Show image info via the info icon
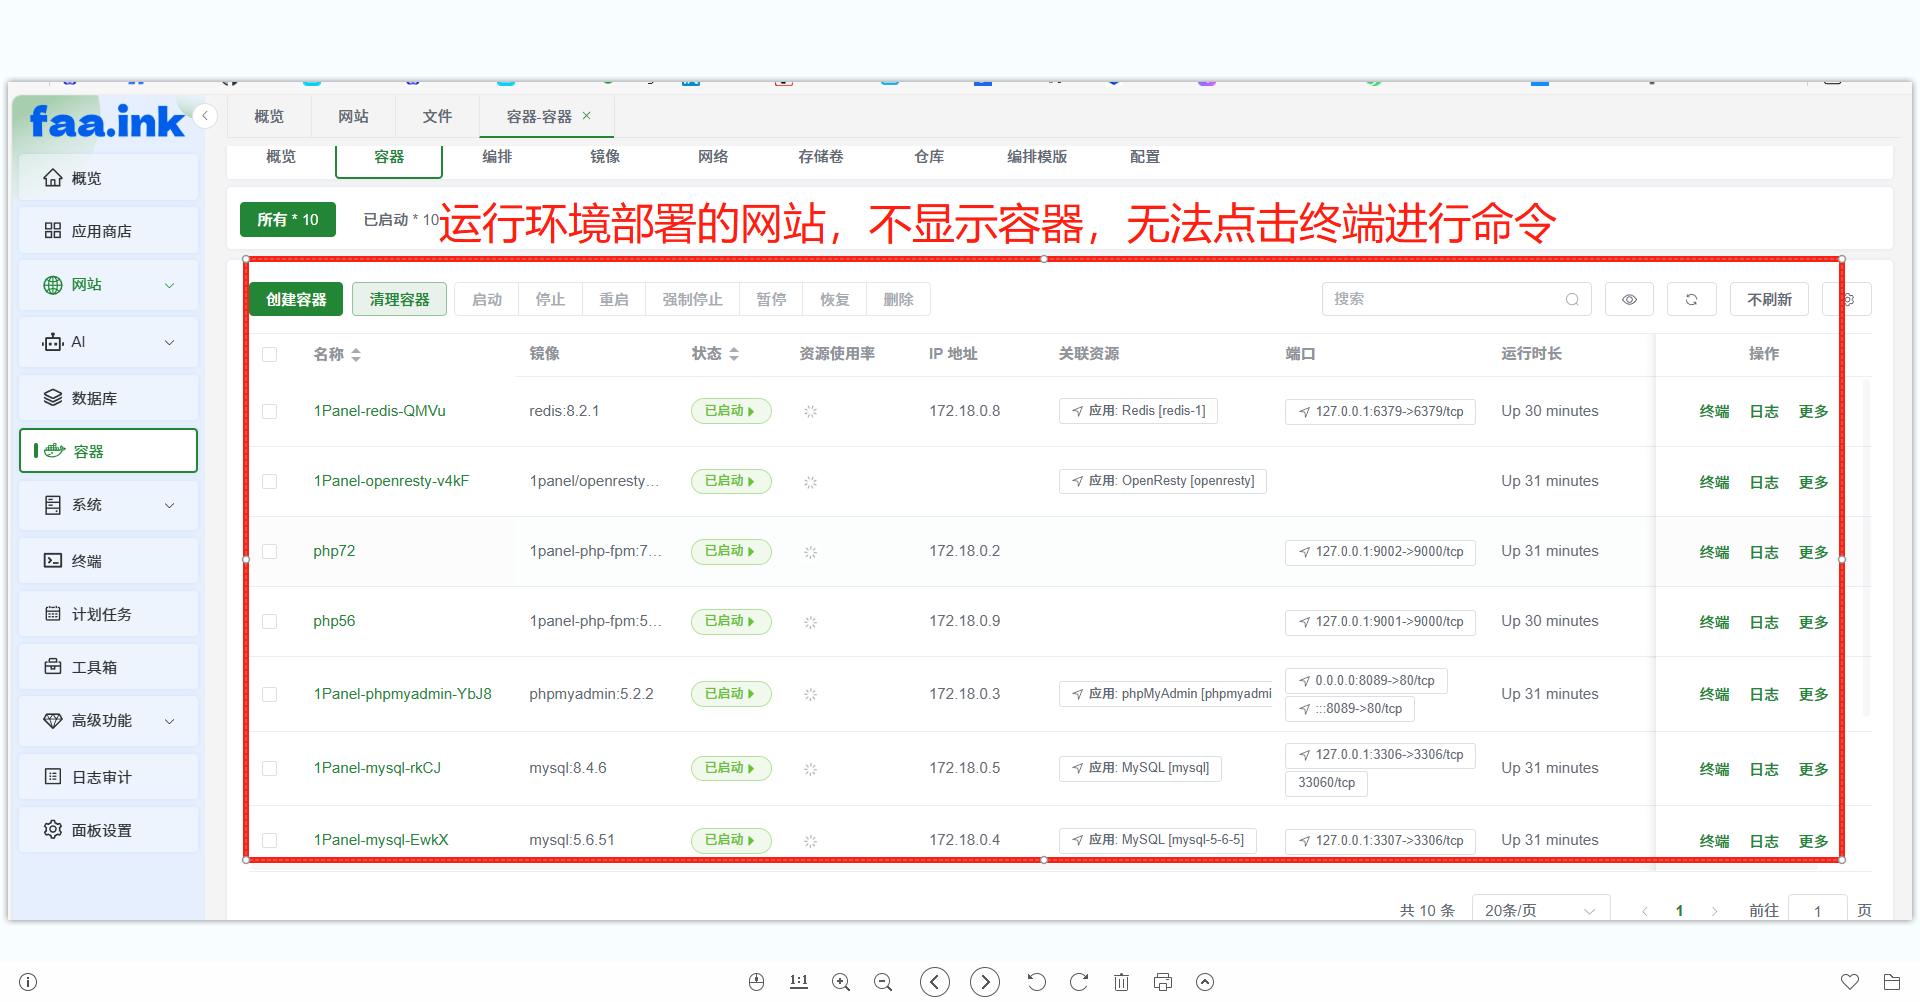1920x1002 pixels. pyautogui.click(x=28, y=982)
